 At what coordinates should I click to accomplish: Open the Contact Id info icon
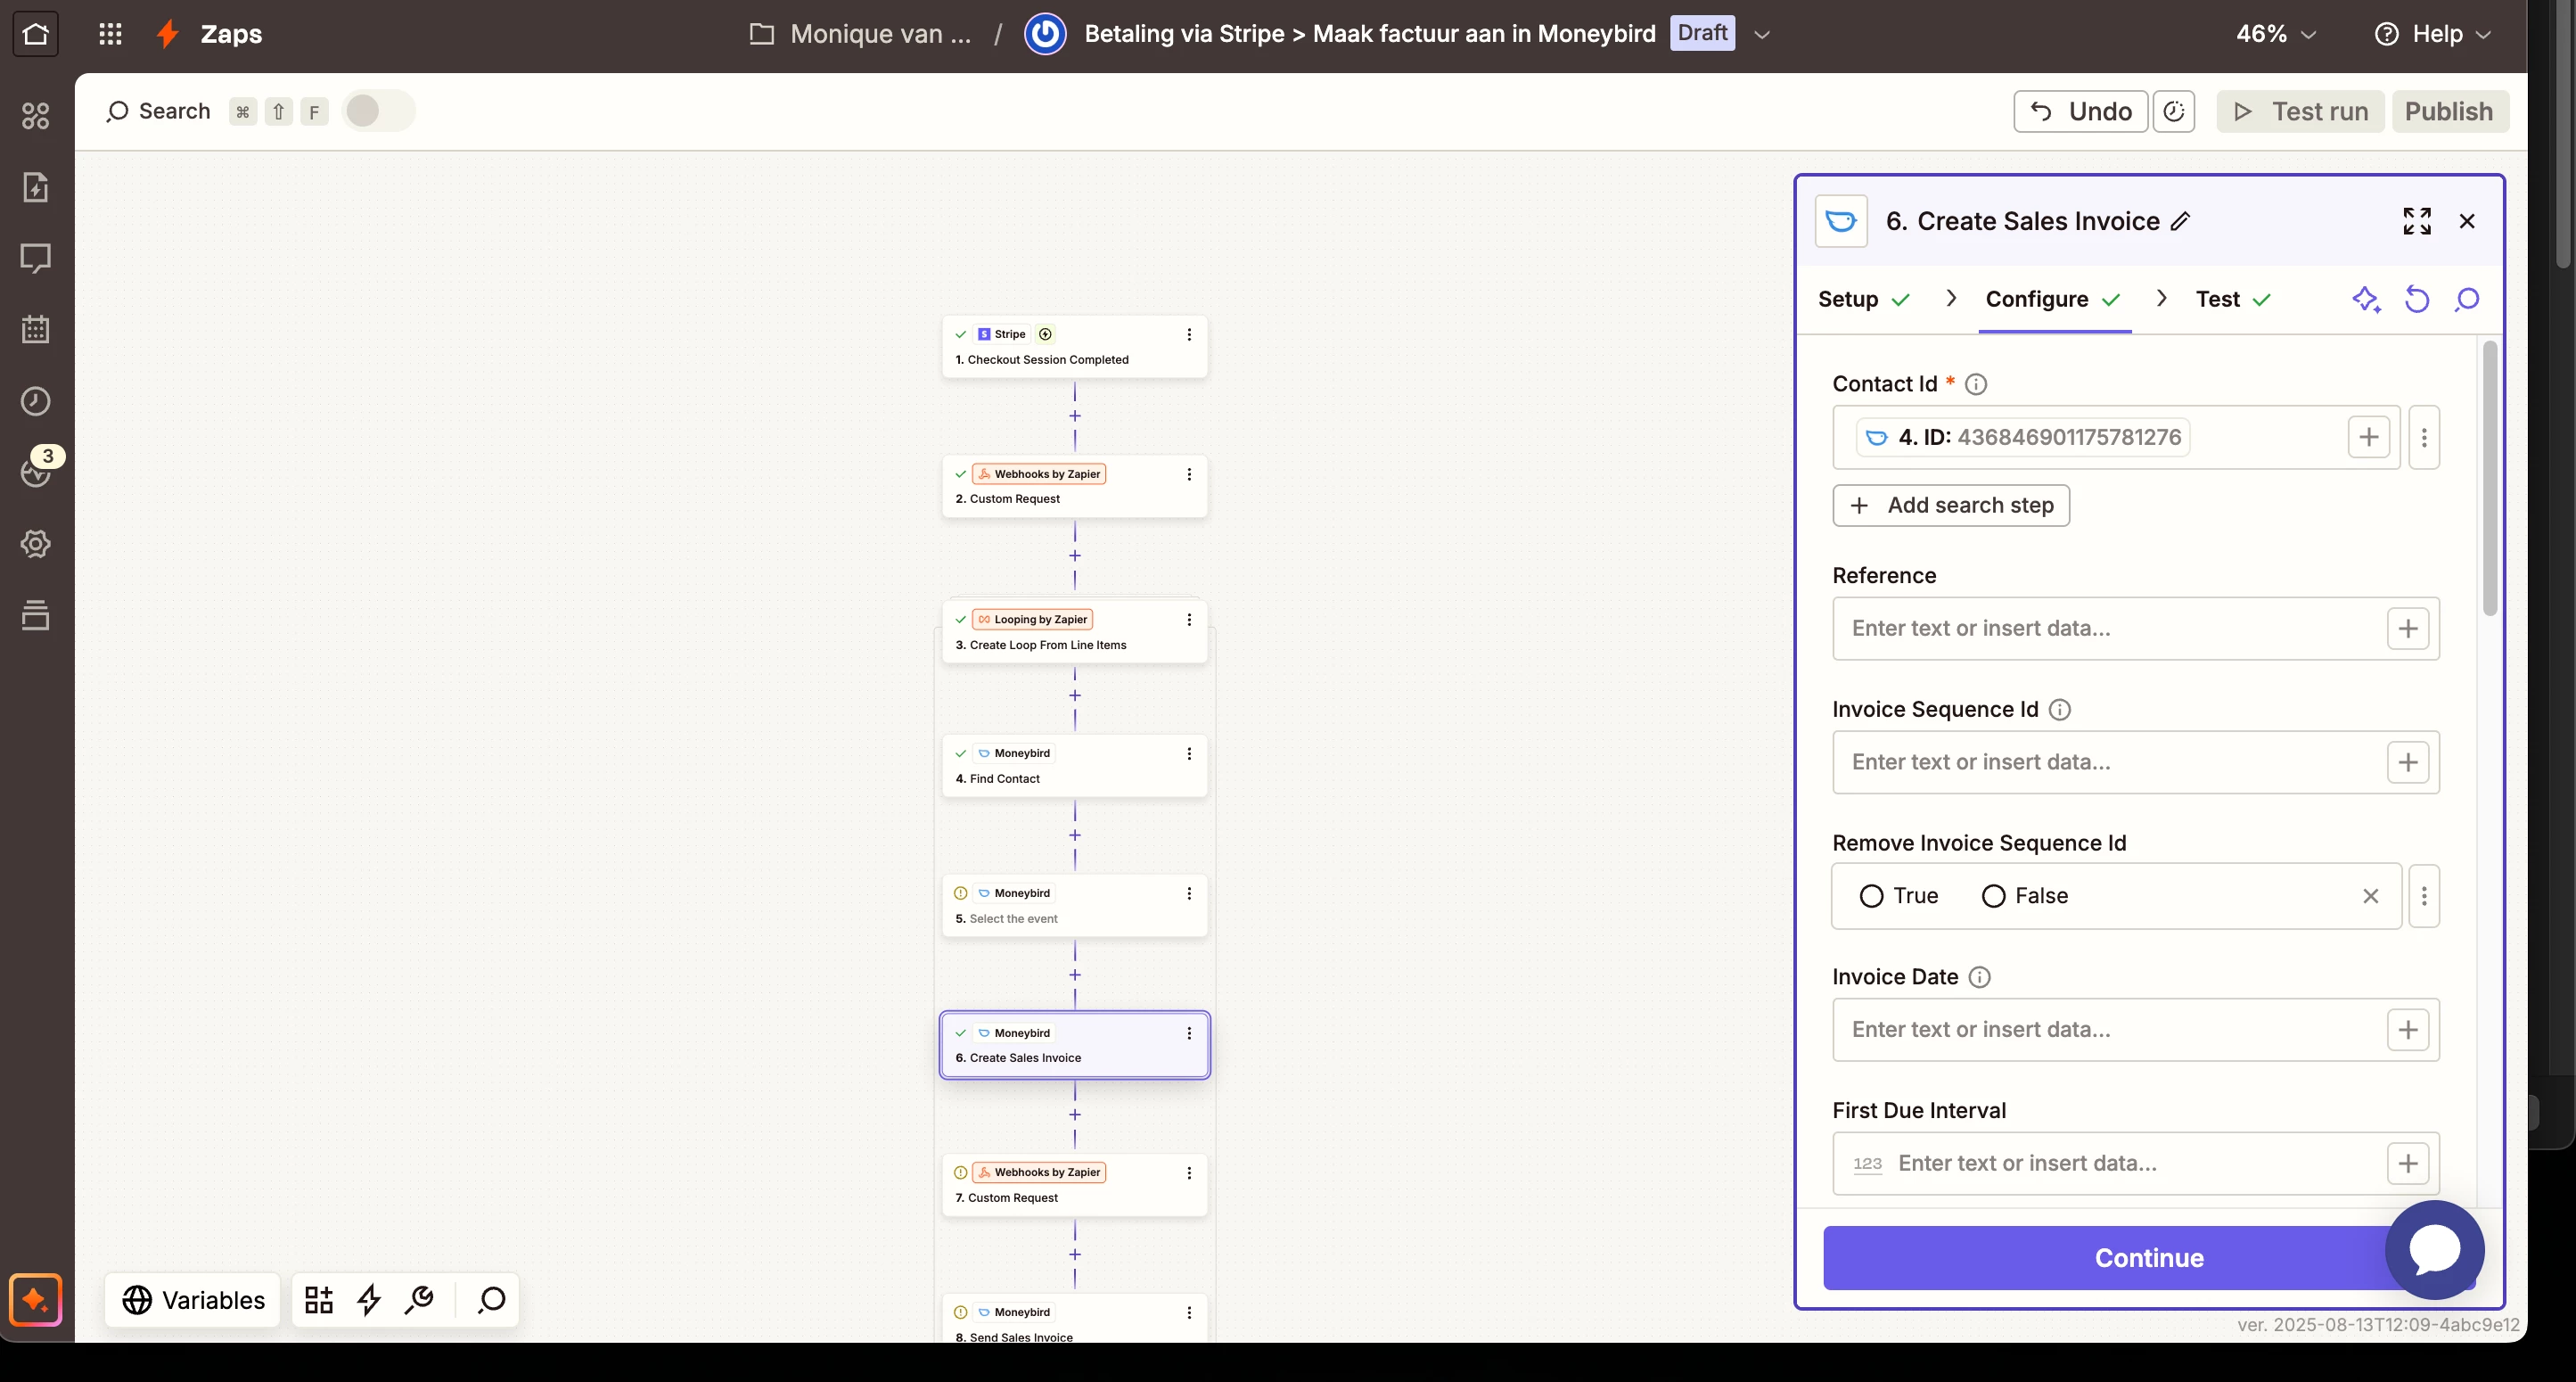[1976, 384]
